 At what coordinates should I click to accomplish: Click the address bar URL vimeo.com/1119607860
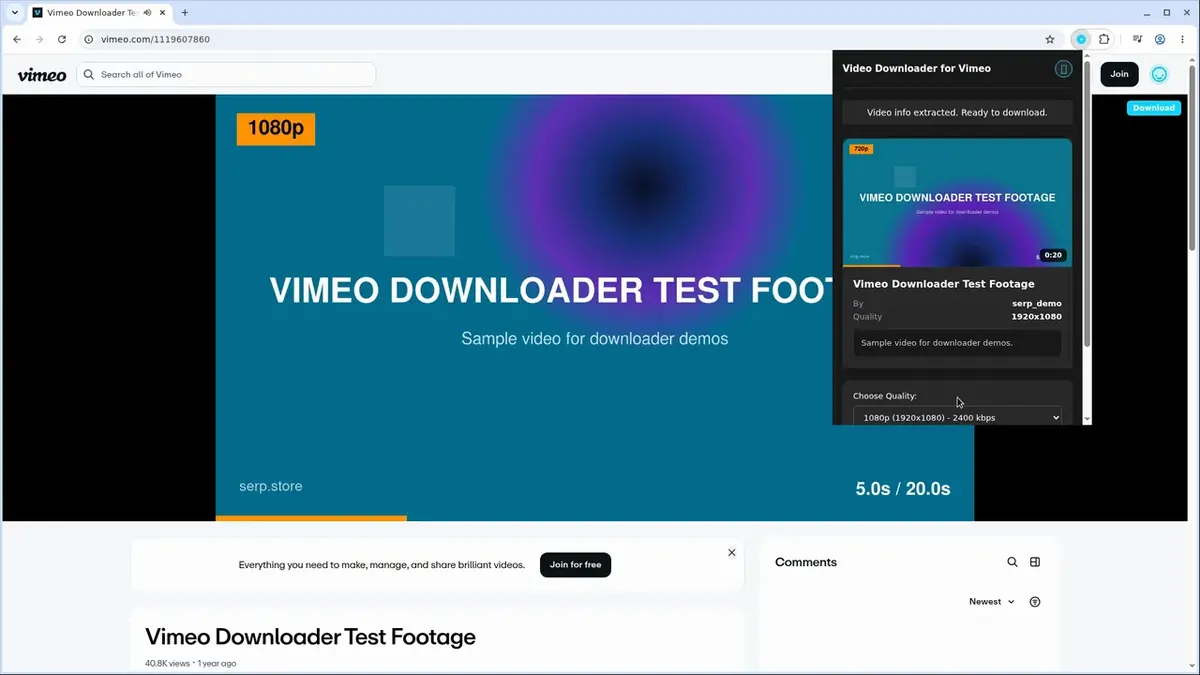click(x=155, y=39)
